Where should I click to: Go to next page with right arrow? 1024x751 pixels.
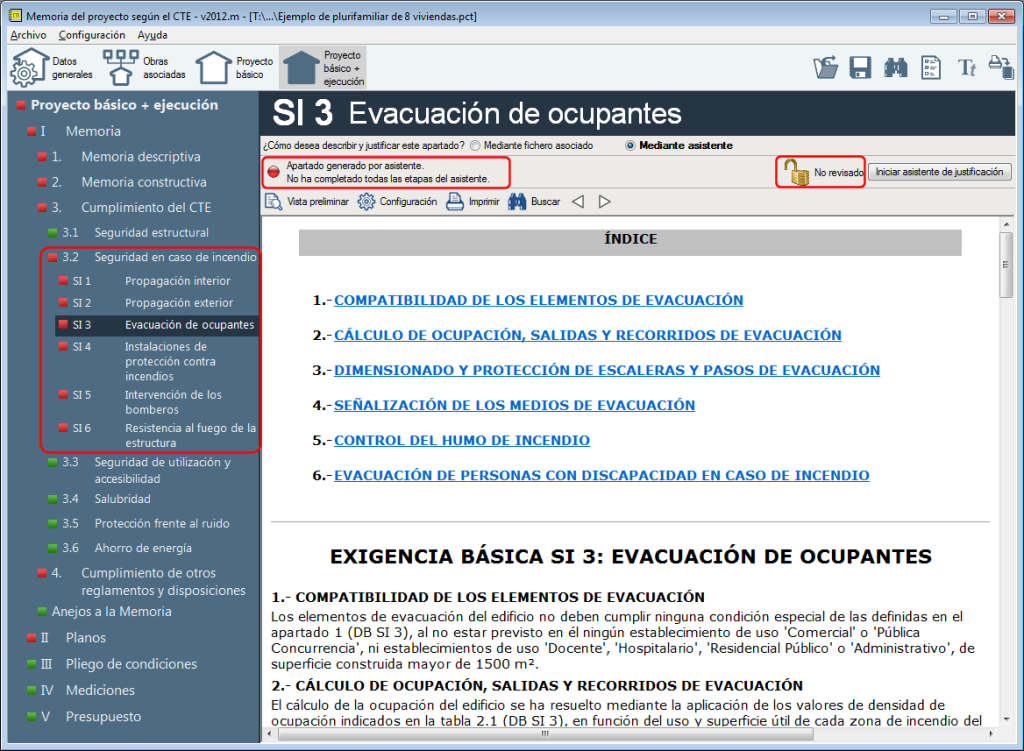605,202
